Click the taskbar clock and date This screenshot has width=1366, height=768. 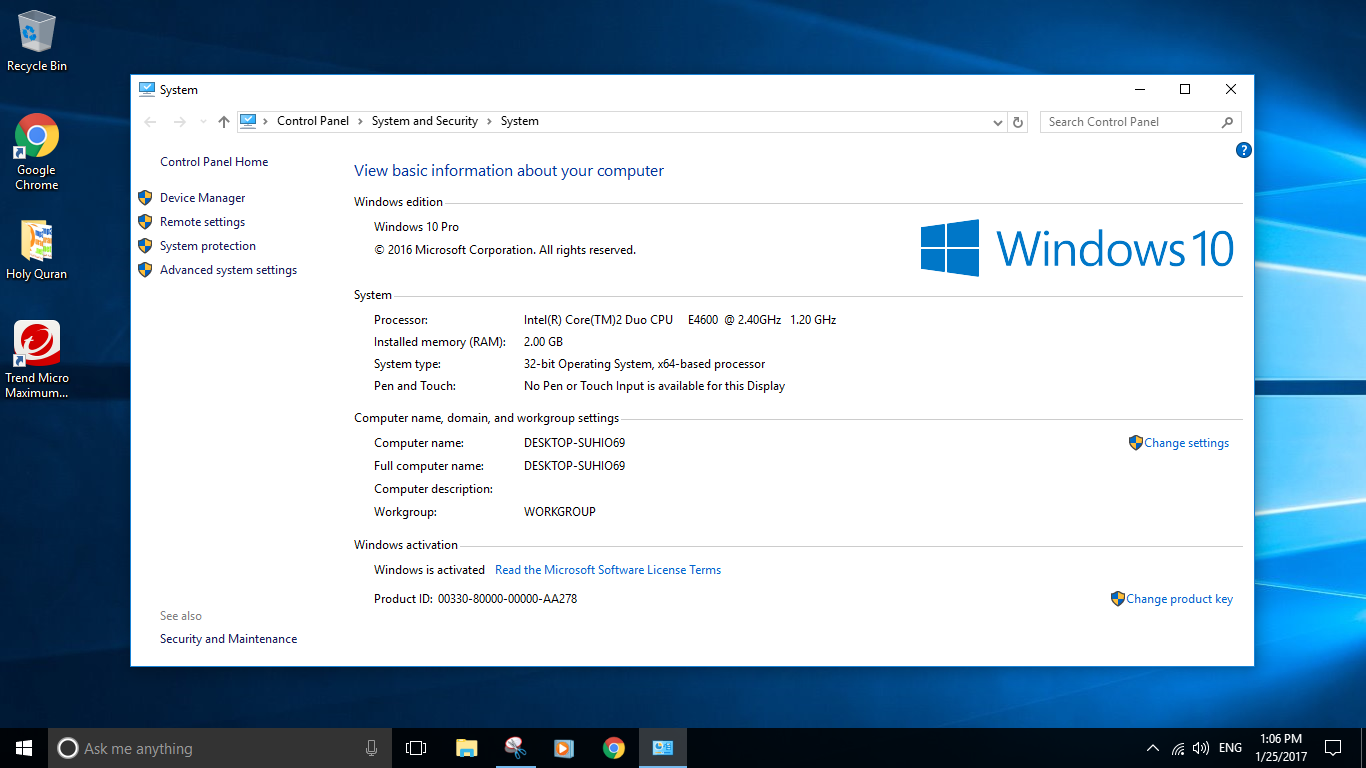coord(1282,748)
